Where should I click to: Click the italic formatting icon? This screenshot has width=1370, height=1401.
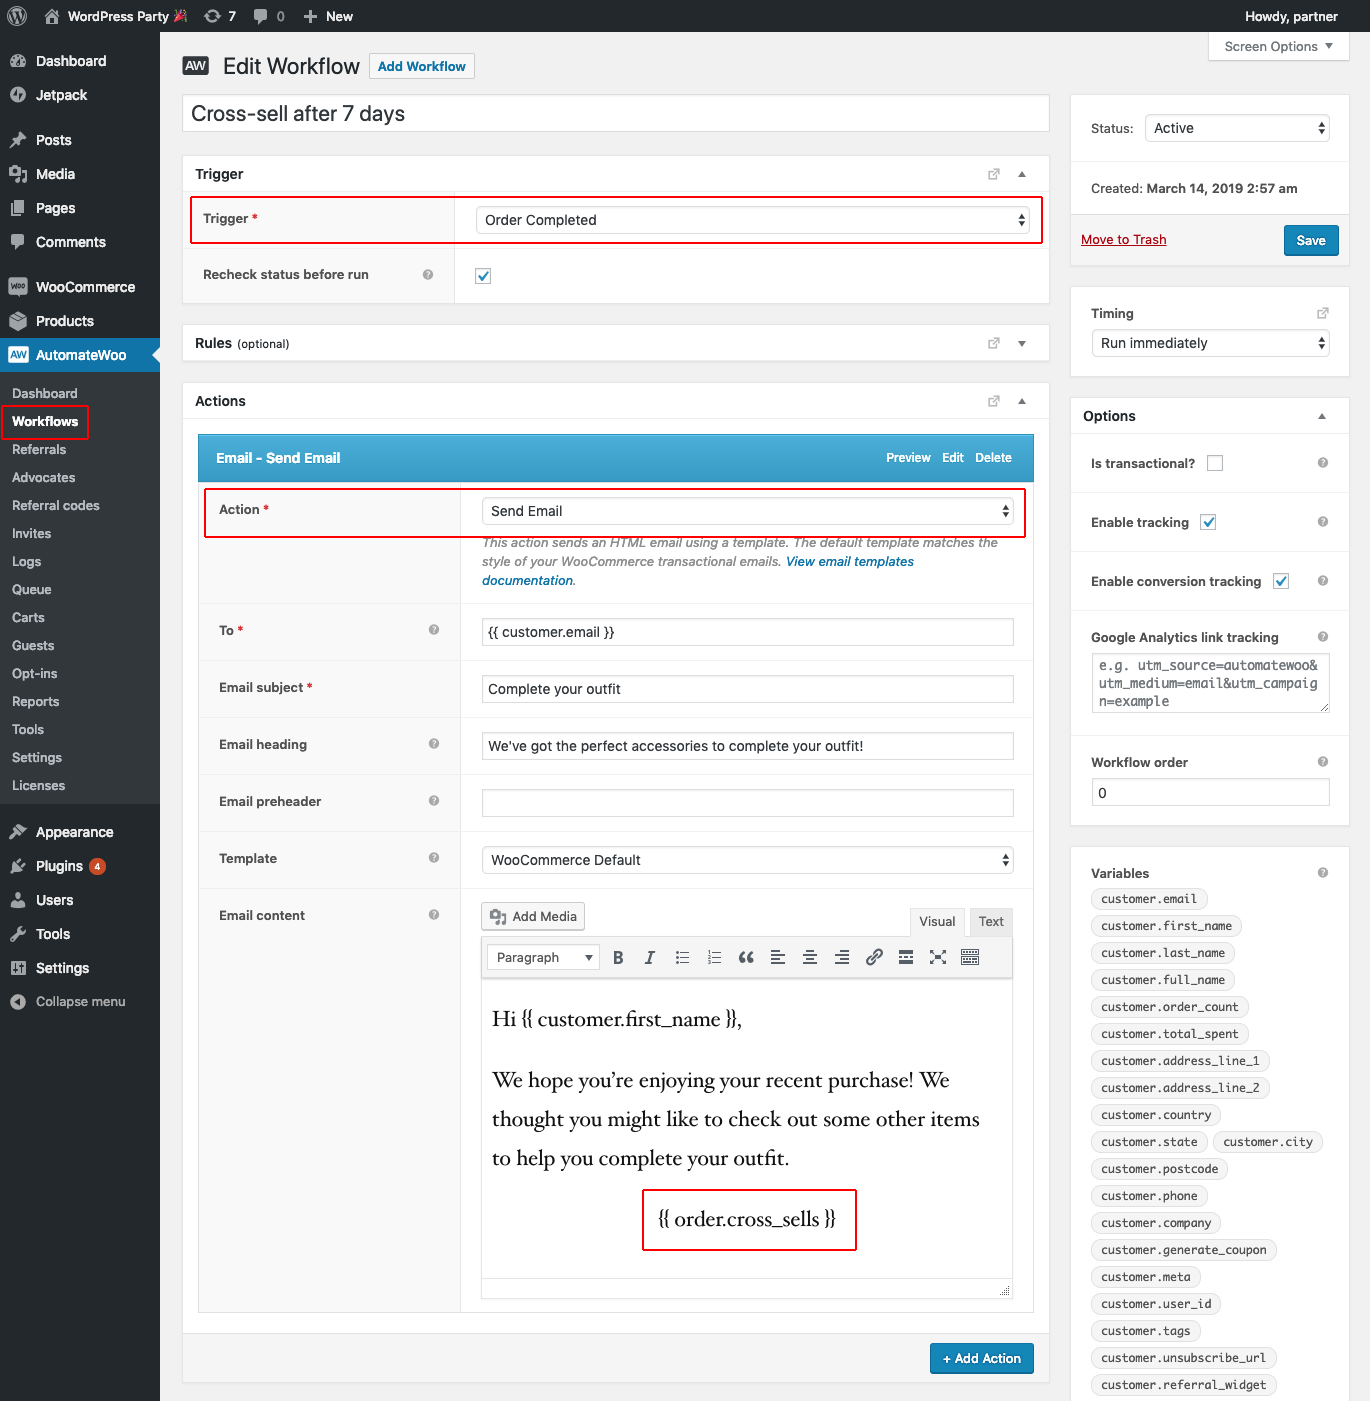650,958
